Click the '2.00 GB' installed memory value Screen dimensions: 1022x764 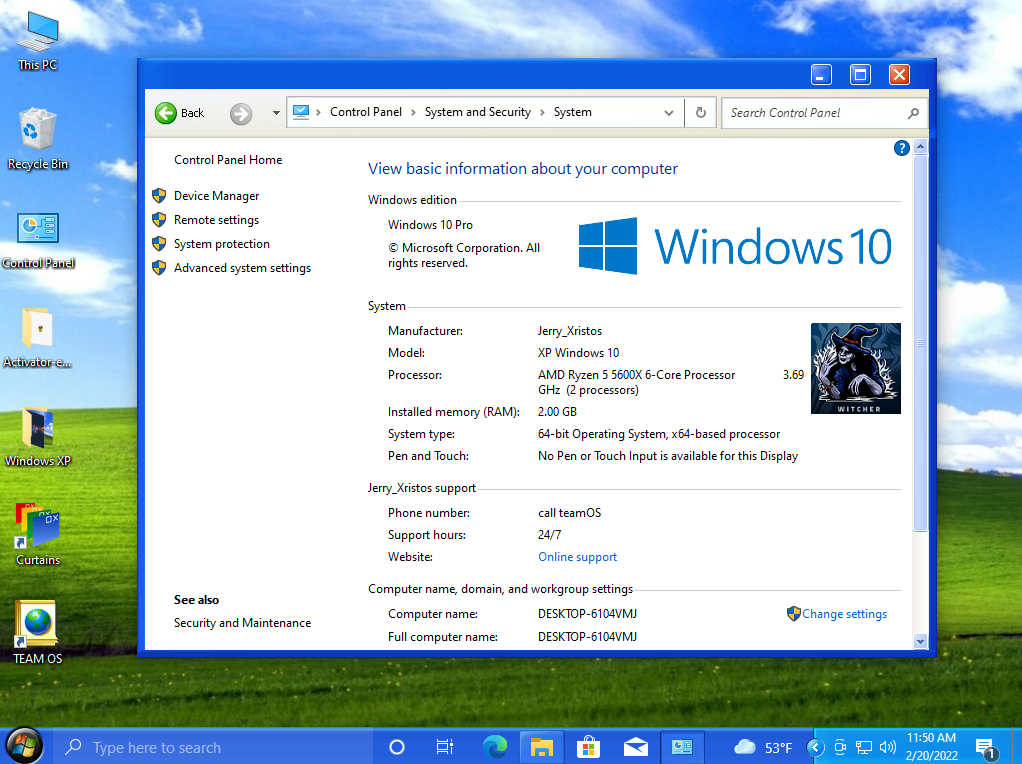(557, 412)
